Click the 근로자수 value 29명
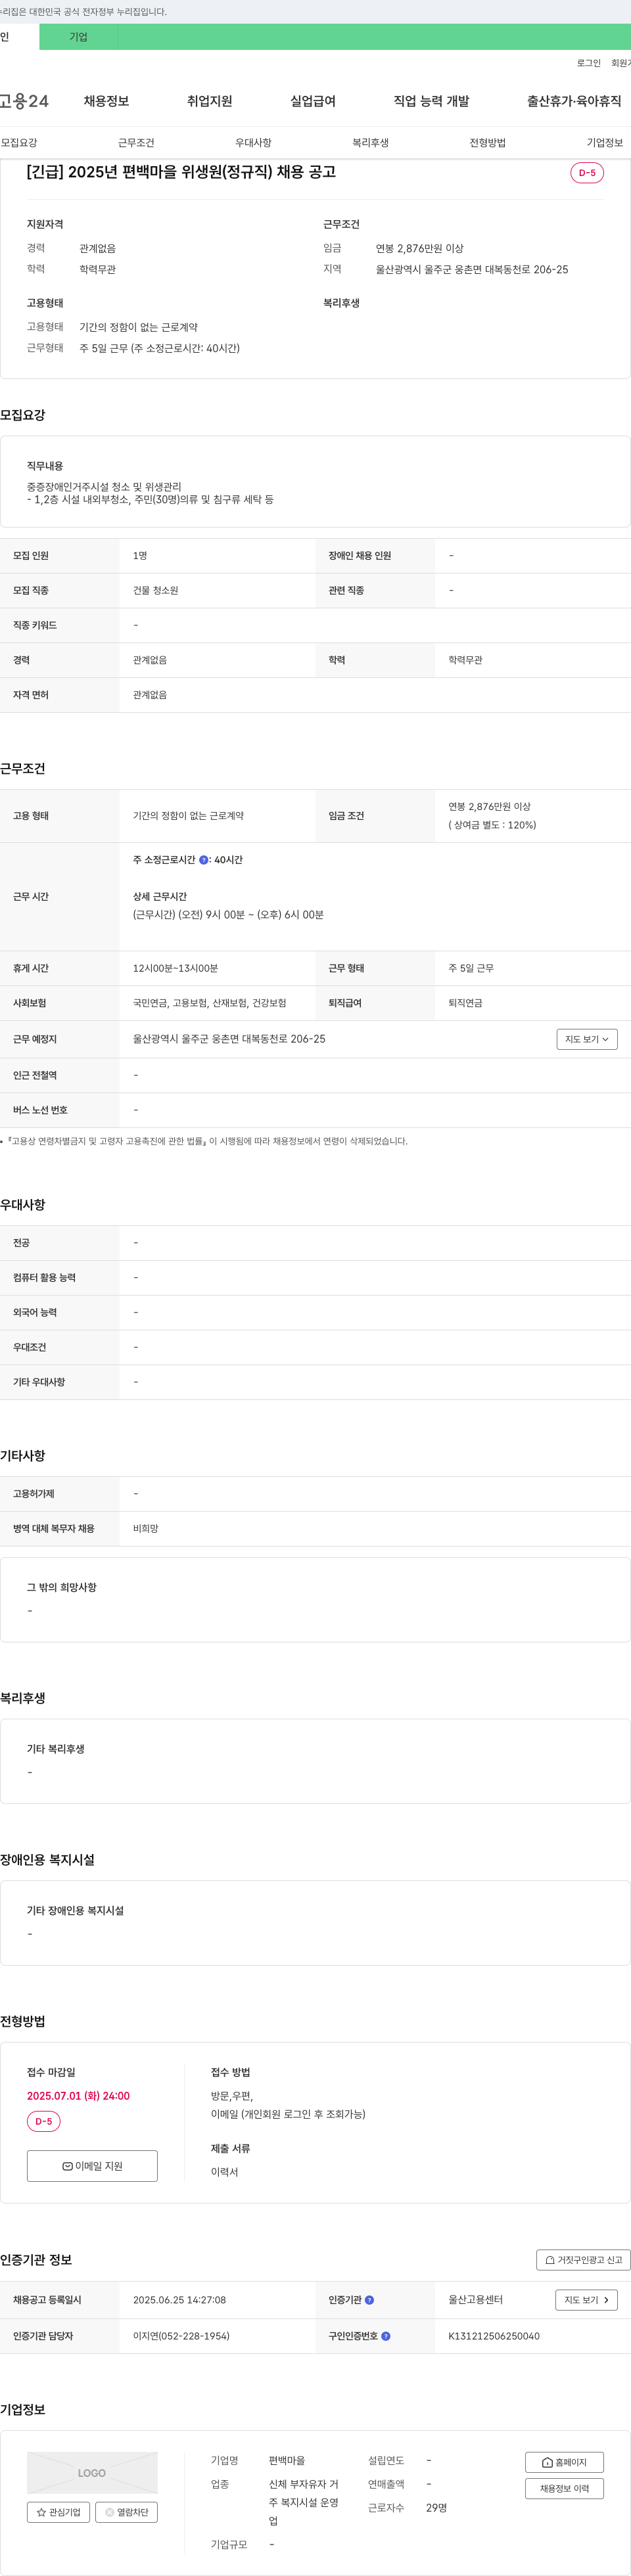631x2576 pixels. pos(436,2508)
